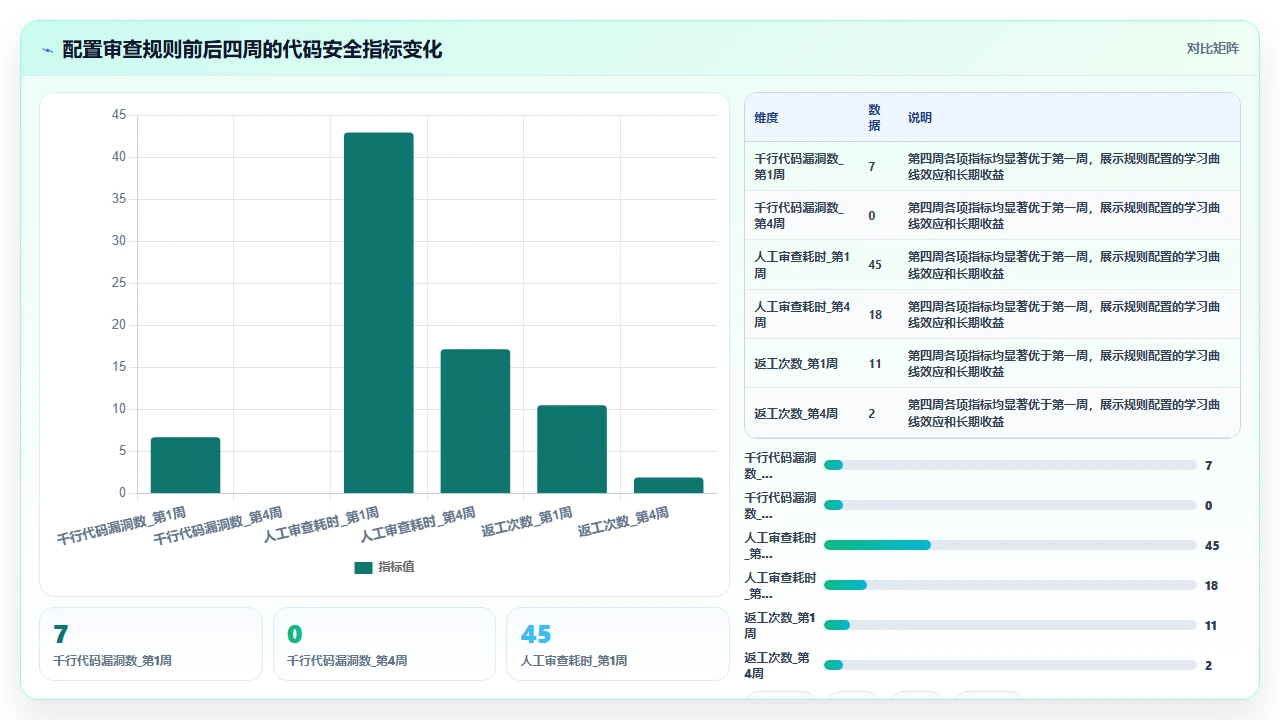The height and width of the screenshot is (720, 1280).
Task: Click x-axis label 返工次数_第4周
Action: pyautogui.click(x=623, y=521)
